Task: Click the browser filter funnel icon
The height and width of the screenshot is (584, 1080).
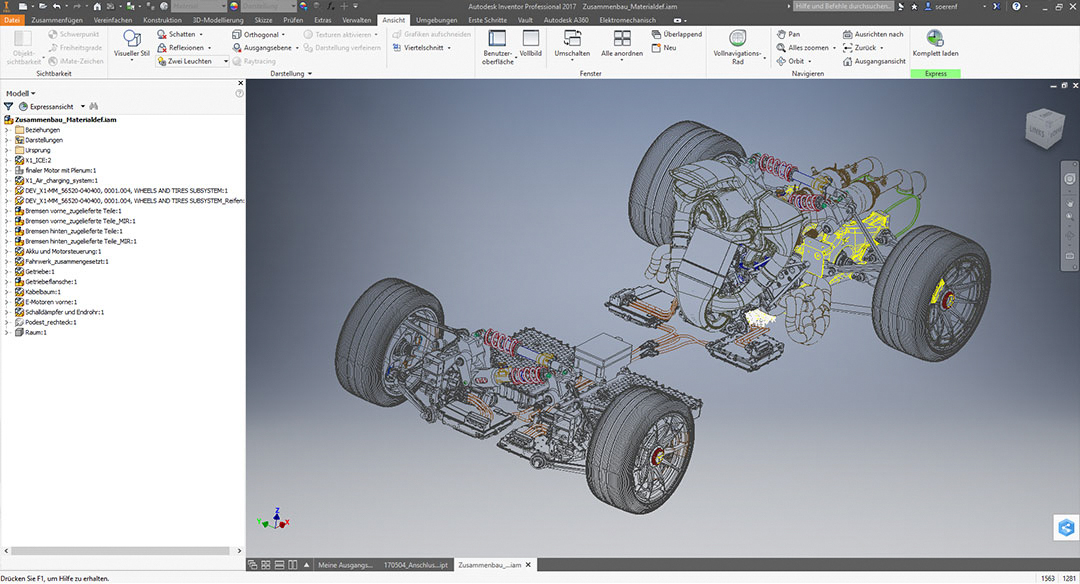Action: coord(9,105)
